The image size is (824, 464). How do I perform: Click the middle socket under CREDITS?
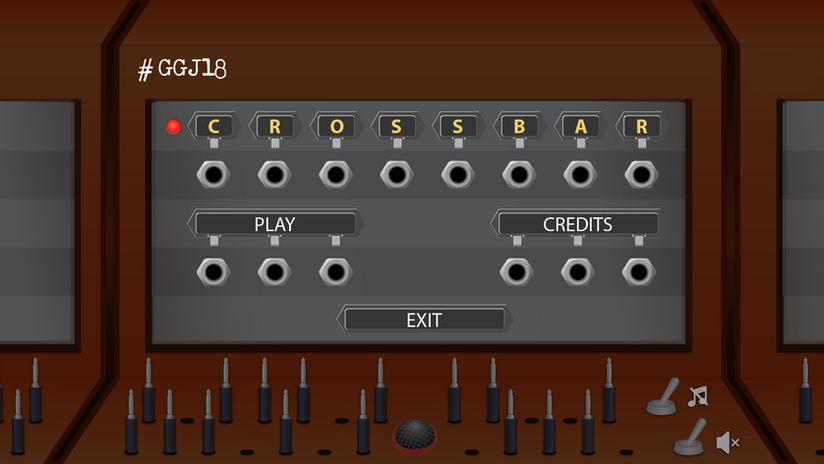click(x=578, y=272)
